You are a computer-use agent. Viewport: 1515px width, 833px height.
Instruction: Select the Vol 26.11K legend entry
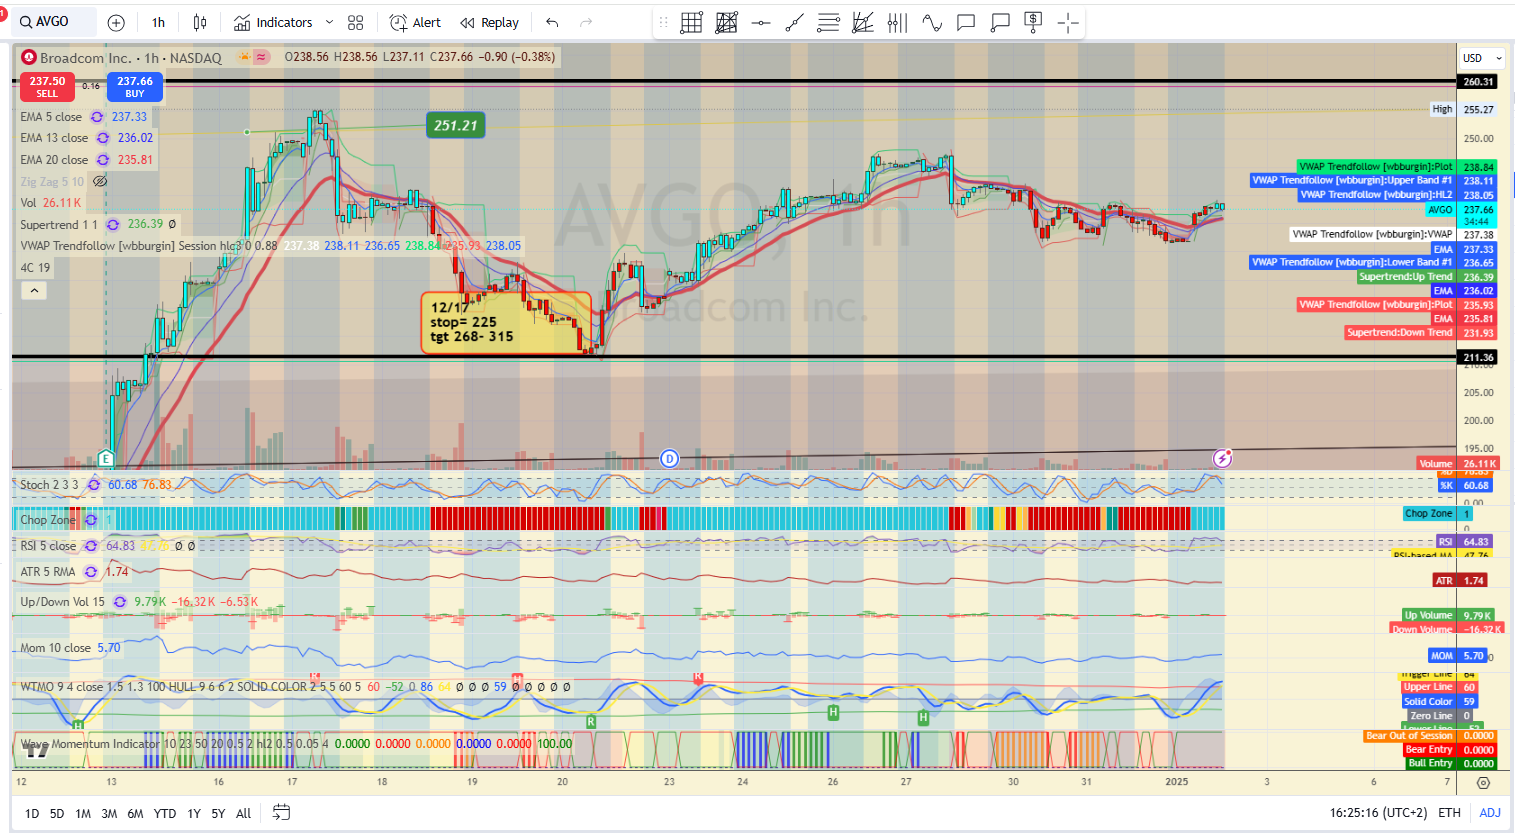[x=51, y=203]
